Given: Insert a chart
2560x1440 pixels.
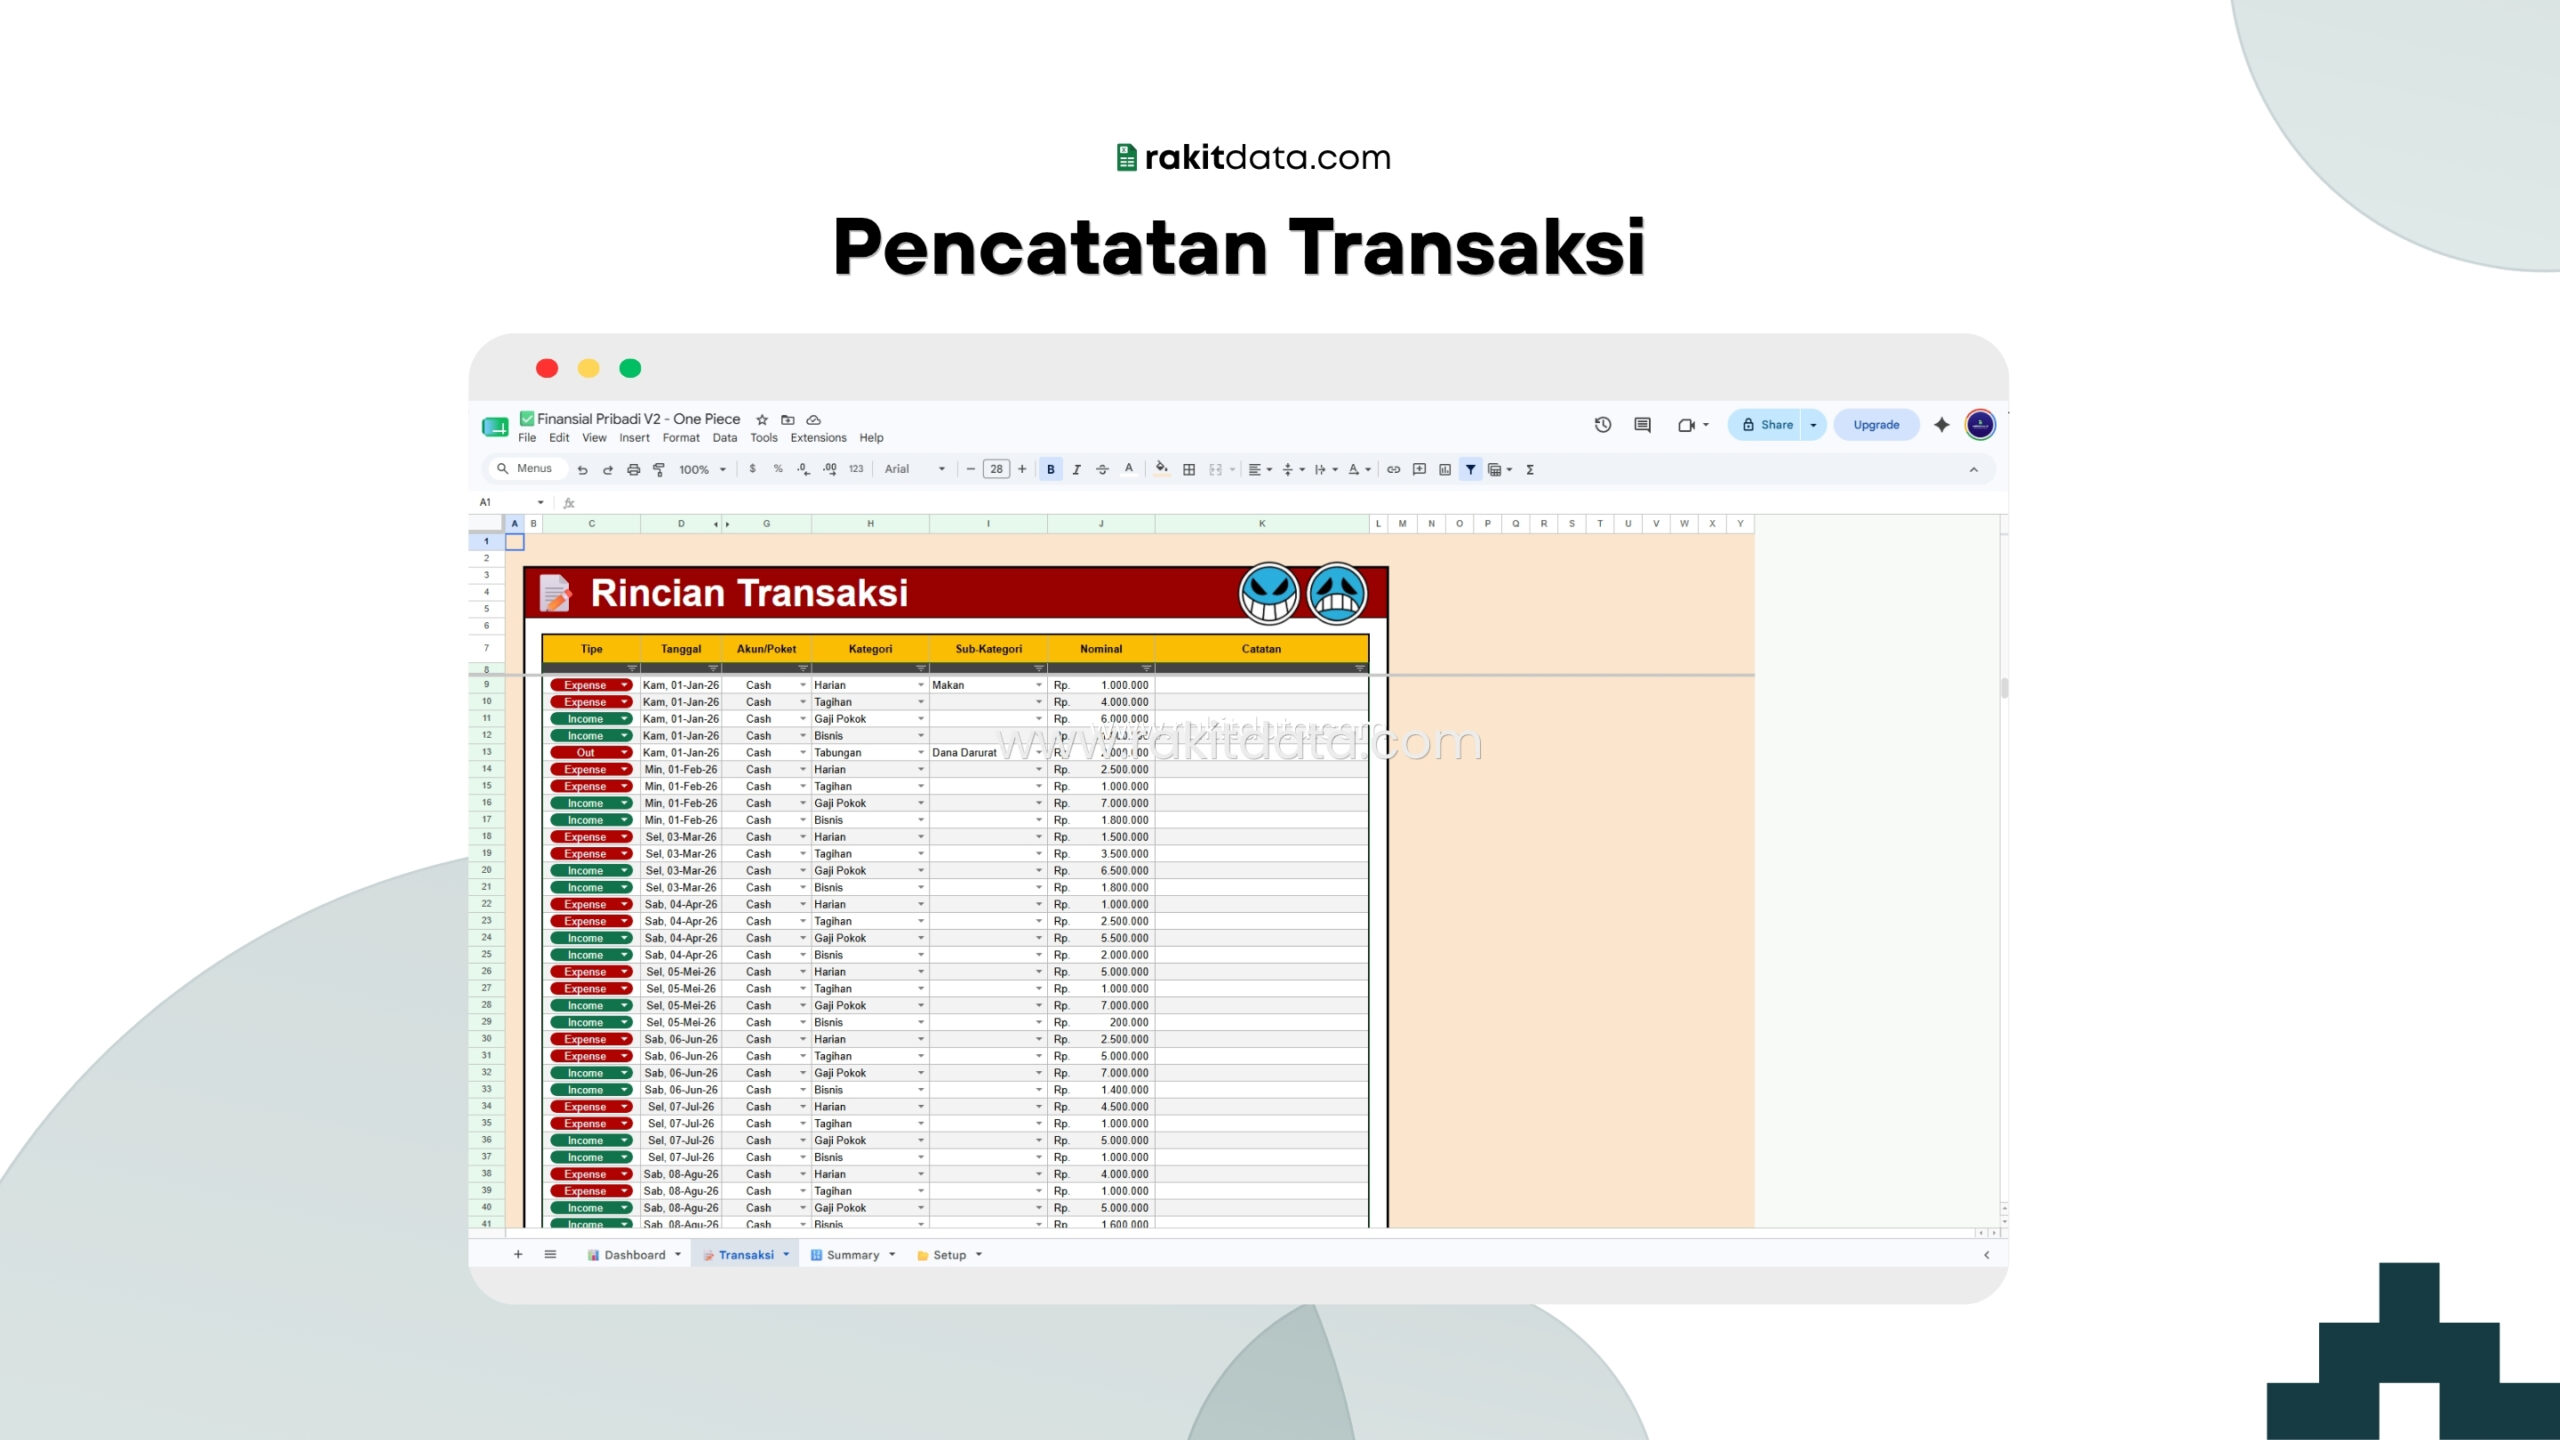Looking at the screenshot, I should click(x=1445, y=469).
